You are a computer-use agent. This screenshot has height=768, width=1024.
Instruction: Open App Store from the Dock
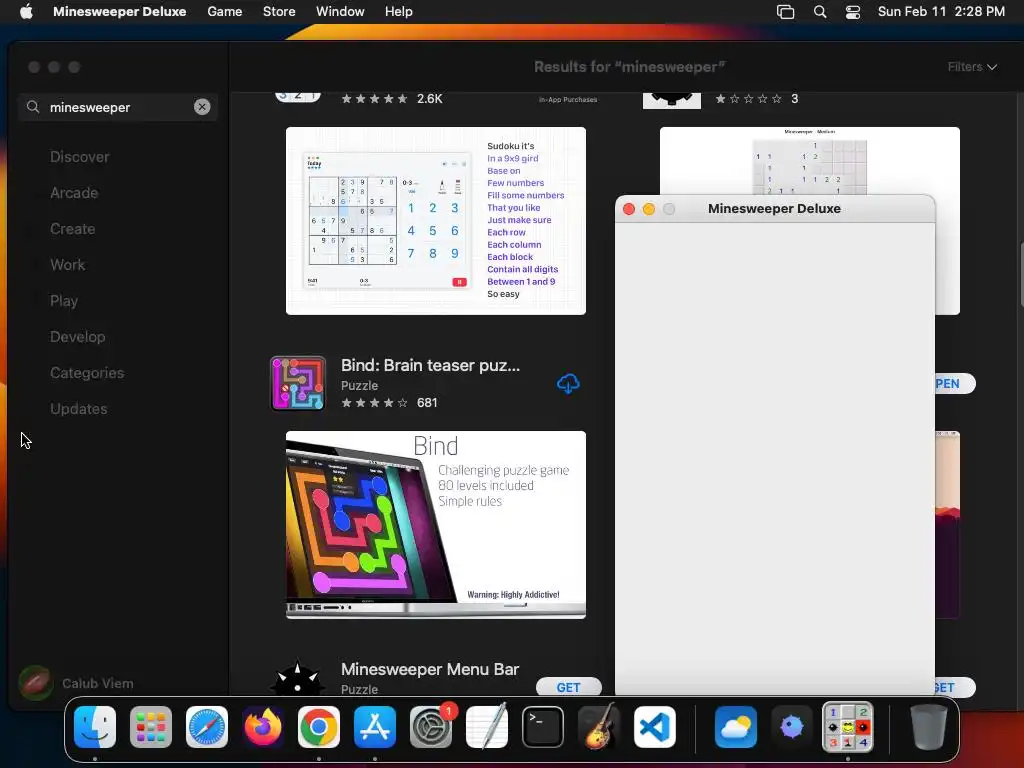[x=375, y=727]
